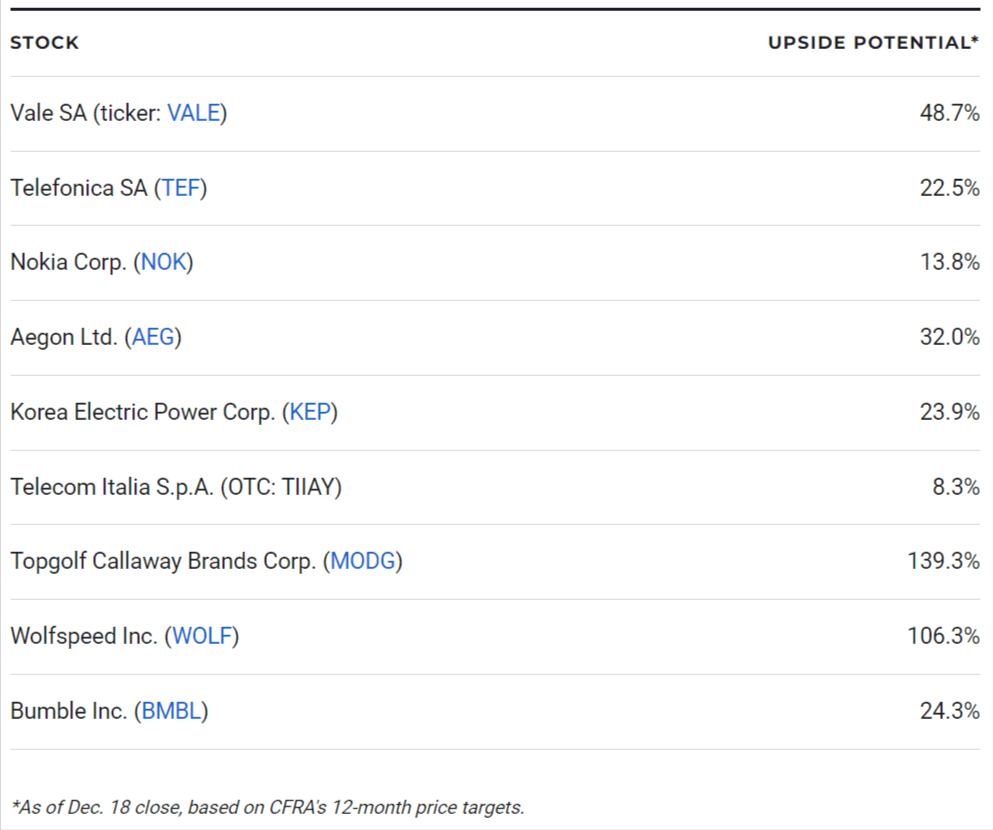
Task: Click the Korea Electric Power Corp. name
Action: (x=142, y=412)
